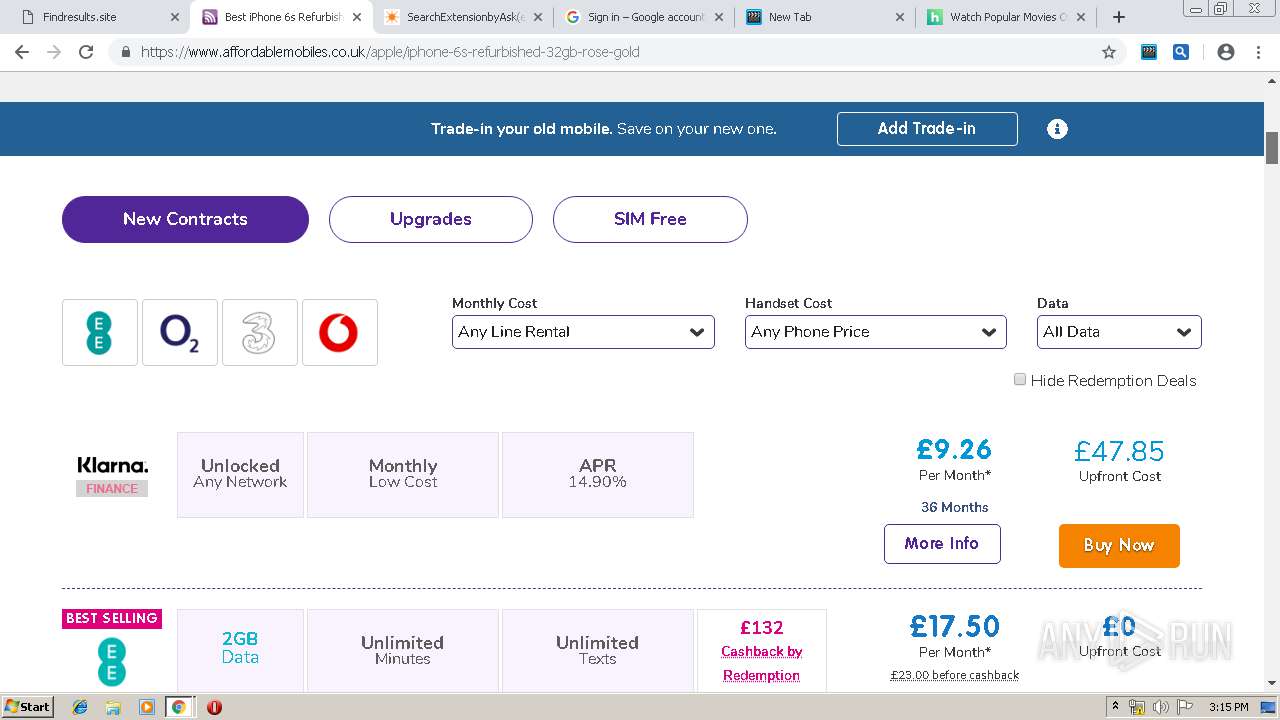Bookmark this page with the star icon
This screenshot has height=720, width=1280.
click(x=1109, y=52)
